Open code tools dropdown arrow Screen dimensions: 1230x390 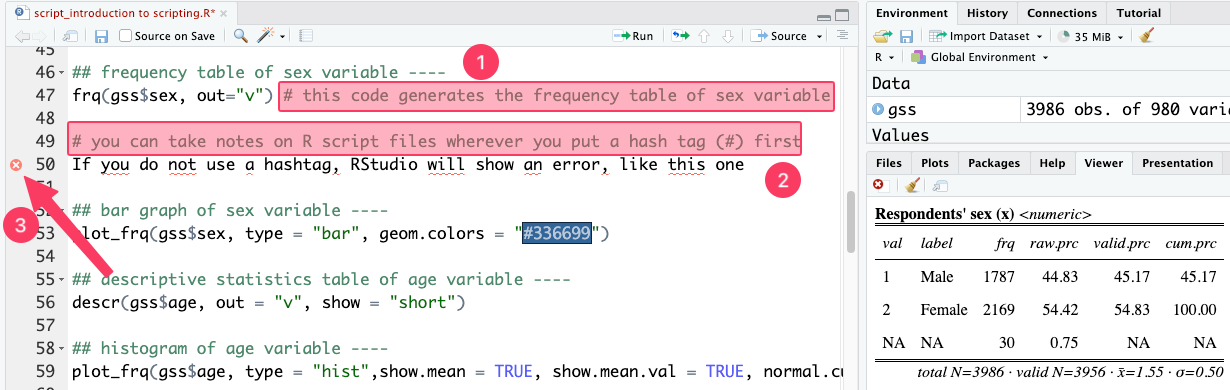[283, 37]
